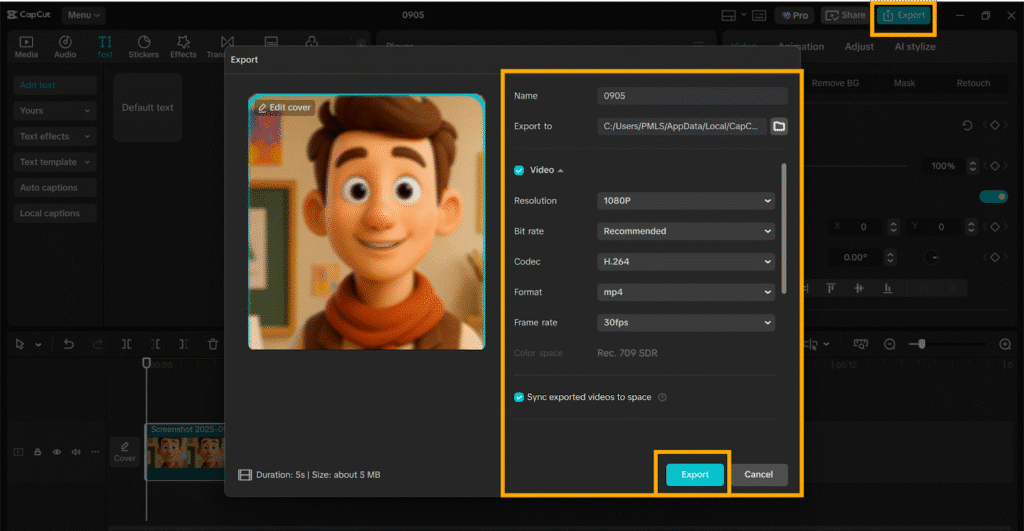
Task: Open the Stickers panel icon
Action: point(144,47)
